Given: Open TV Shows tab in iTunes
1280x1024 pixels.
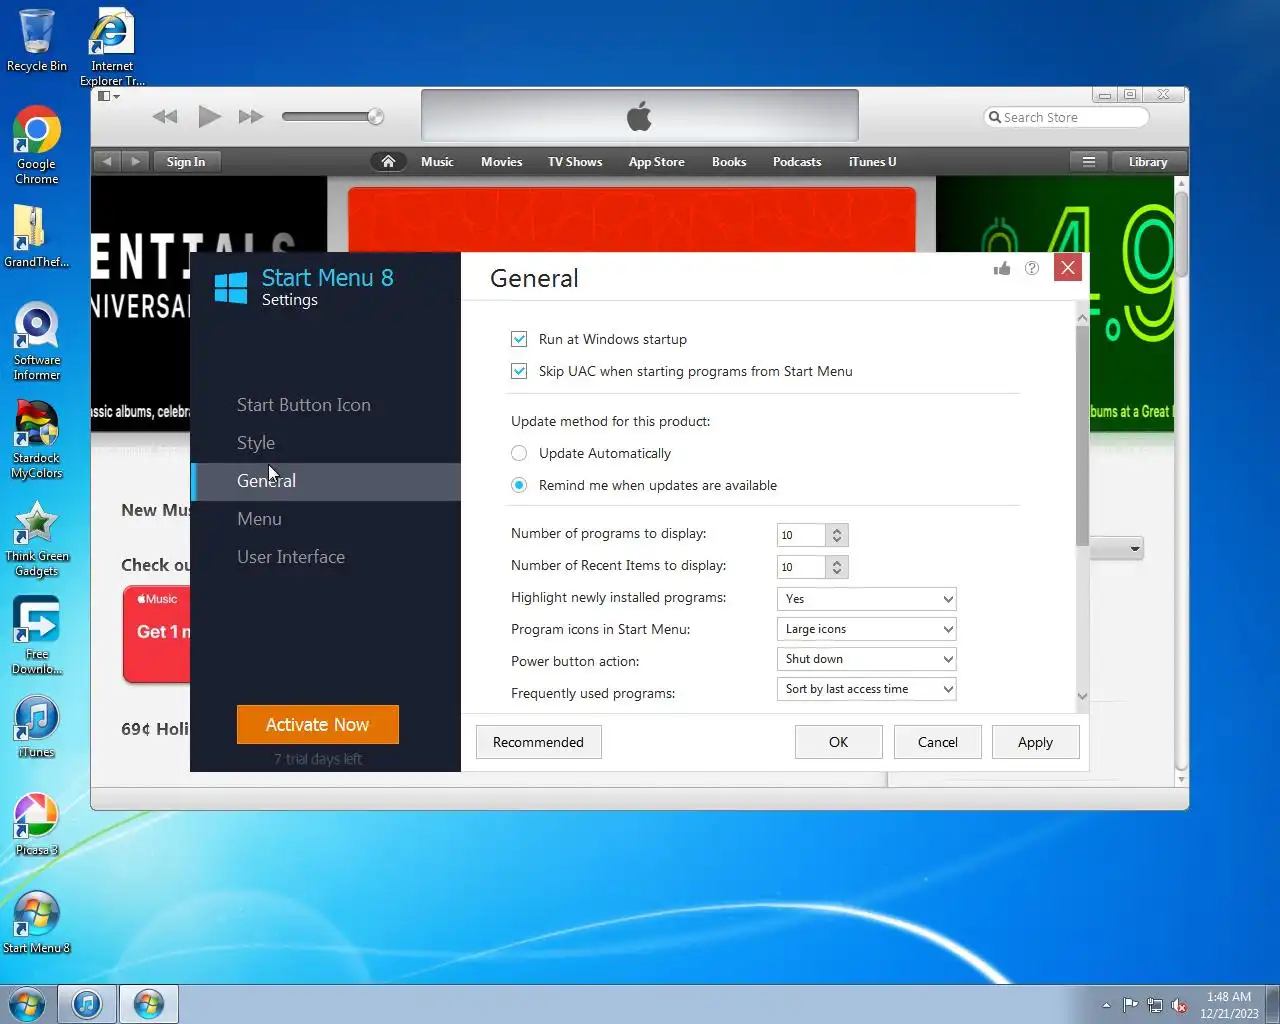Looking at the screenshot, I should [575, 161].
